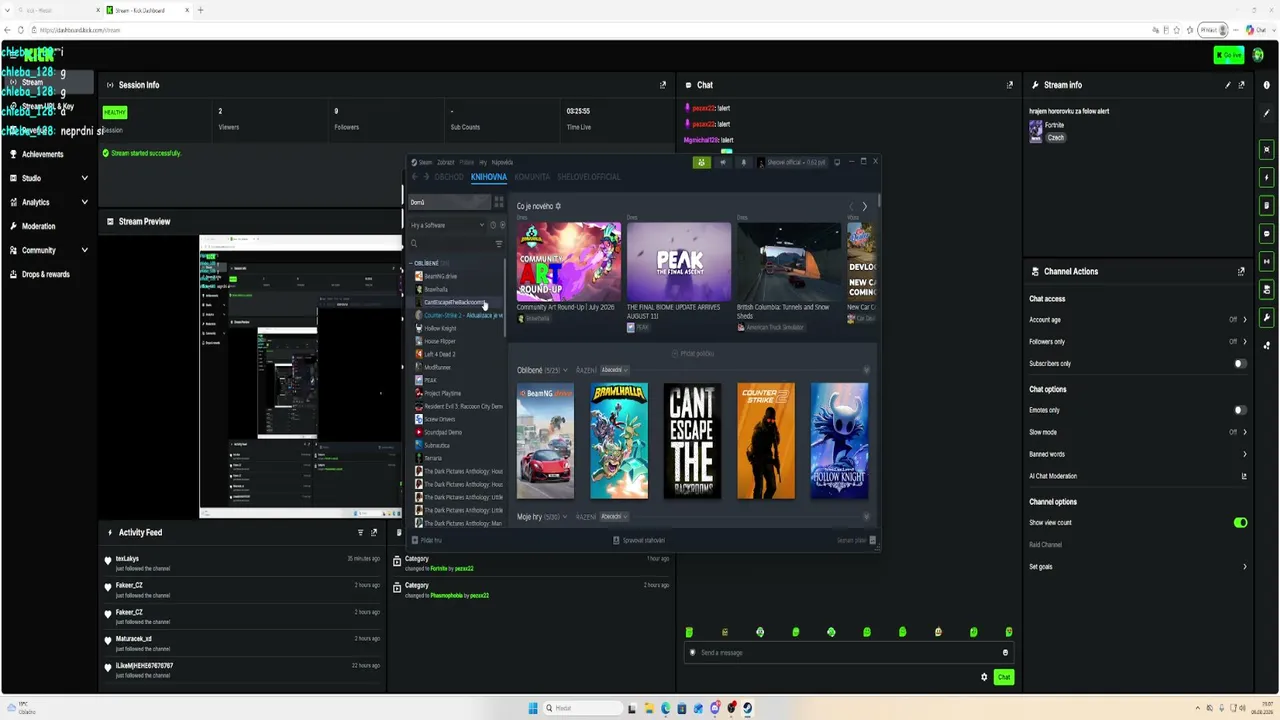Pop out the Channel Actions panel
1280x720 pixels.
tap(1241, 271)
